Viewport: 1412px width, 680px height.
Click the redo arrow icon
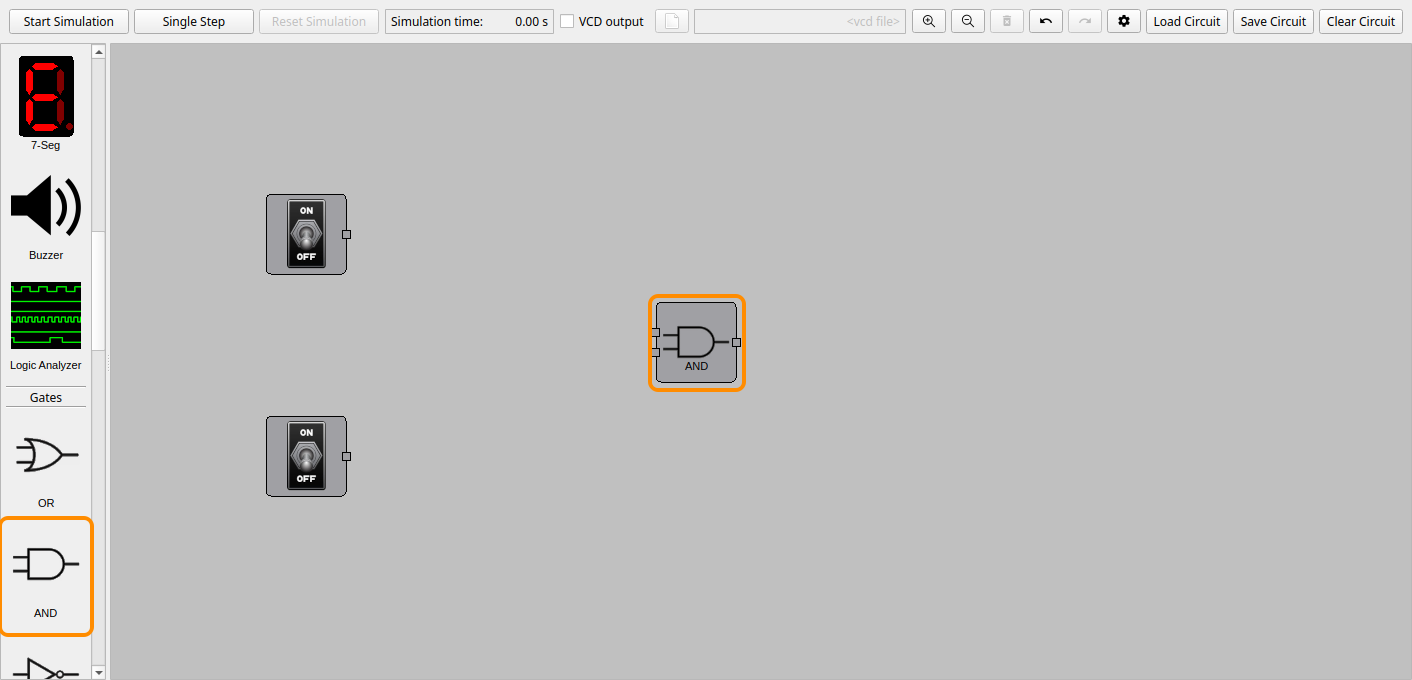pos(1085,21)
